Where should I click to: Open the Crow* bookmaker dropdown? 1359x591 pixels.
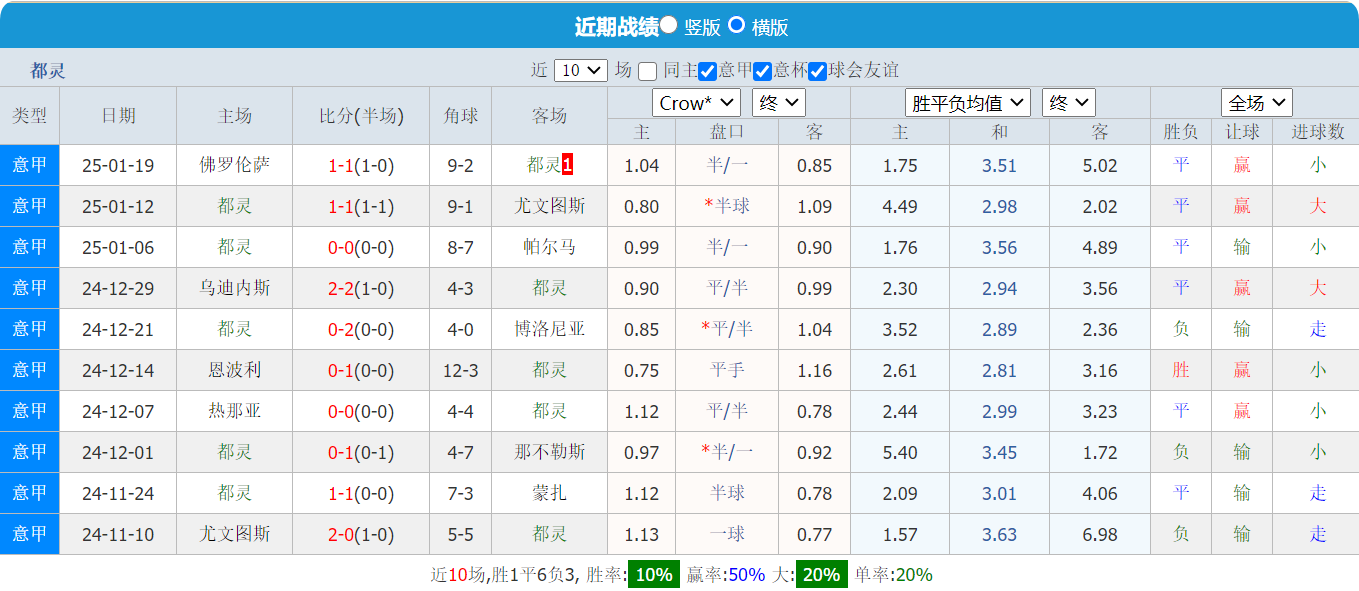coord(696,102)
